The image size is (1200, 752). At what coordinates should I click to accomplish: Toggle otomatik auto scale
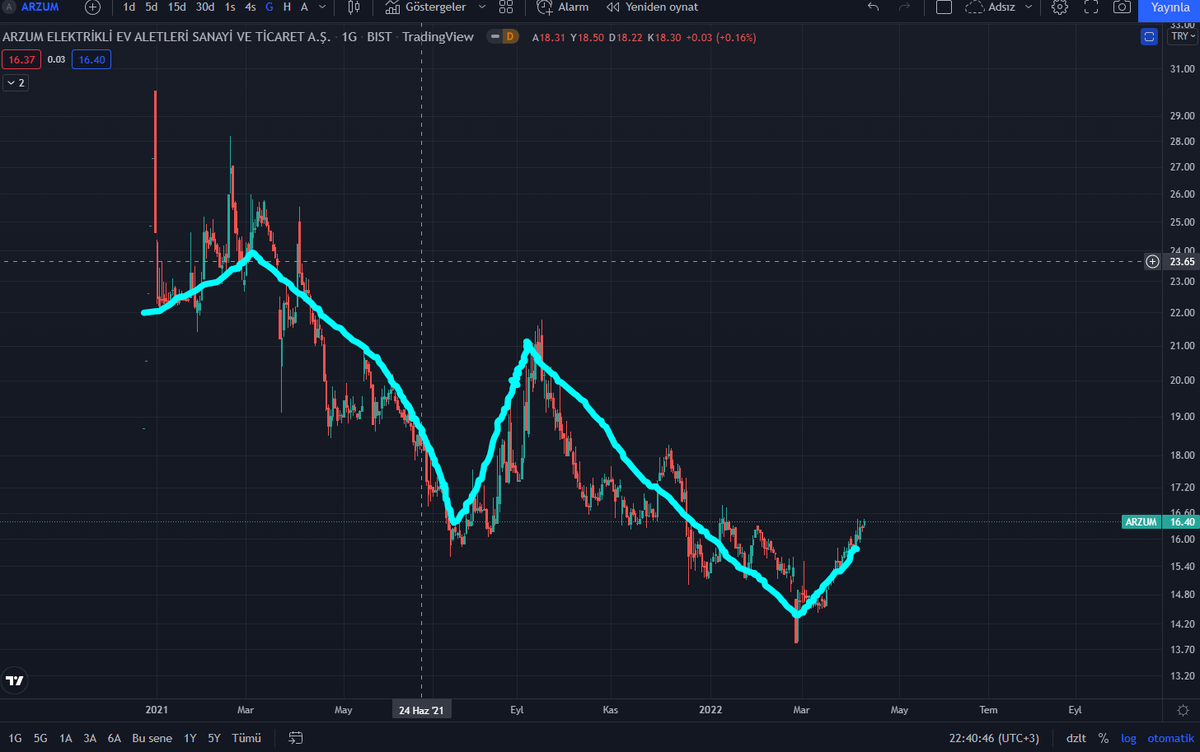click(1169, 738)
